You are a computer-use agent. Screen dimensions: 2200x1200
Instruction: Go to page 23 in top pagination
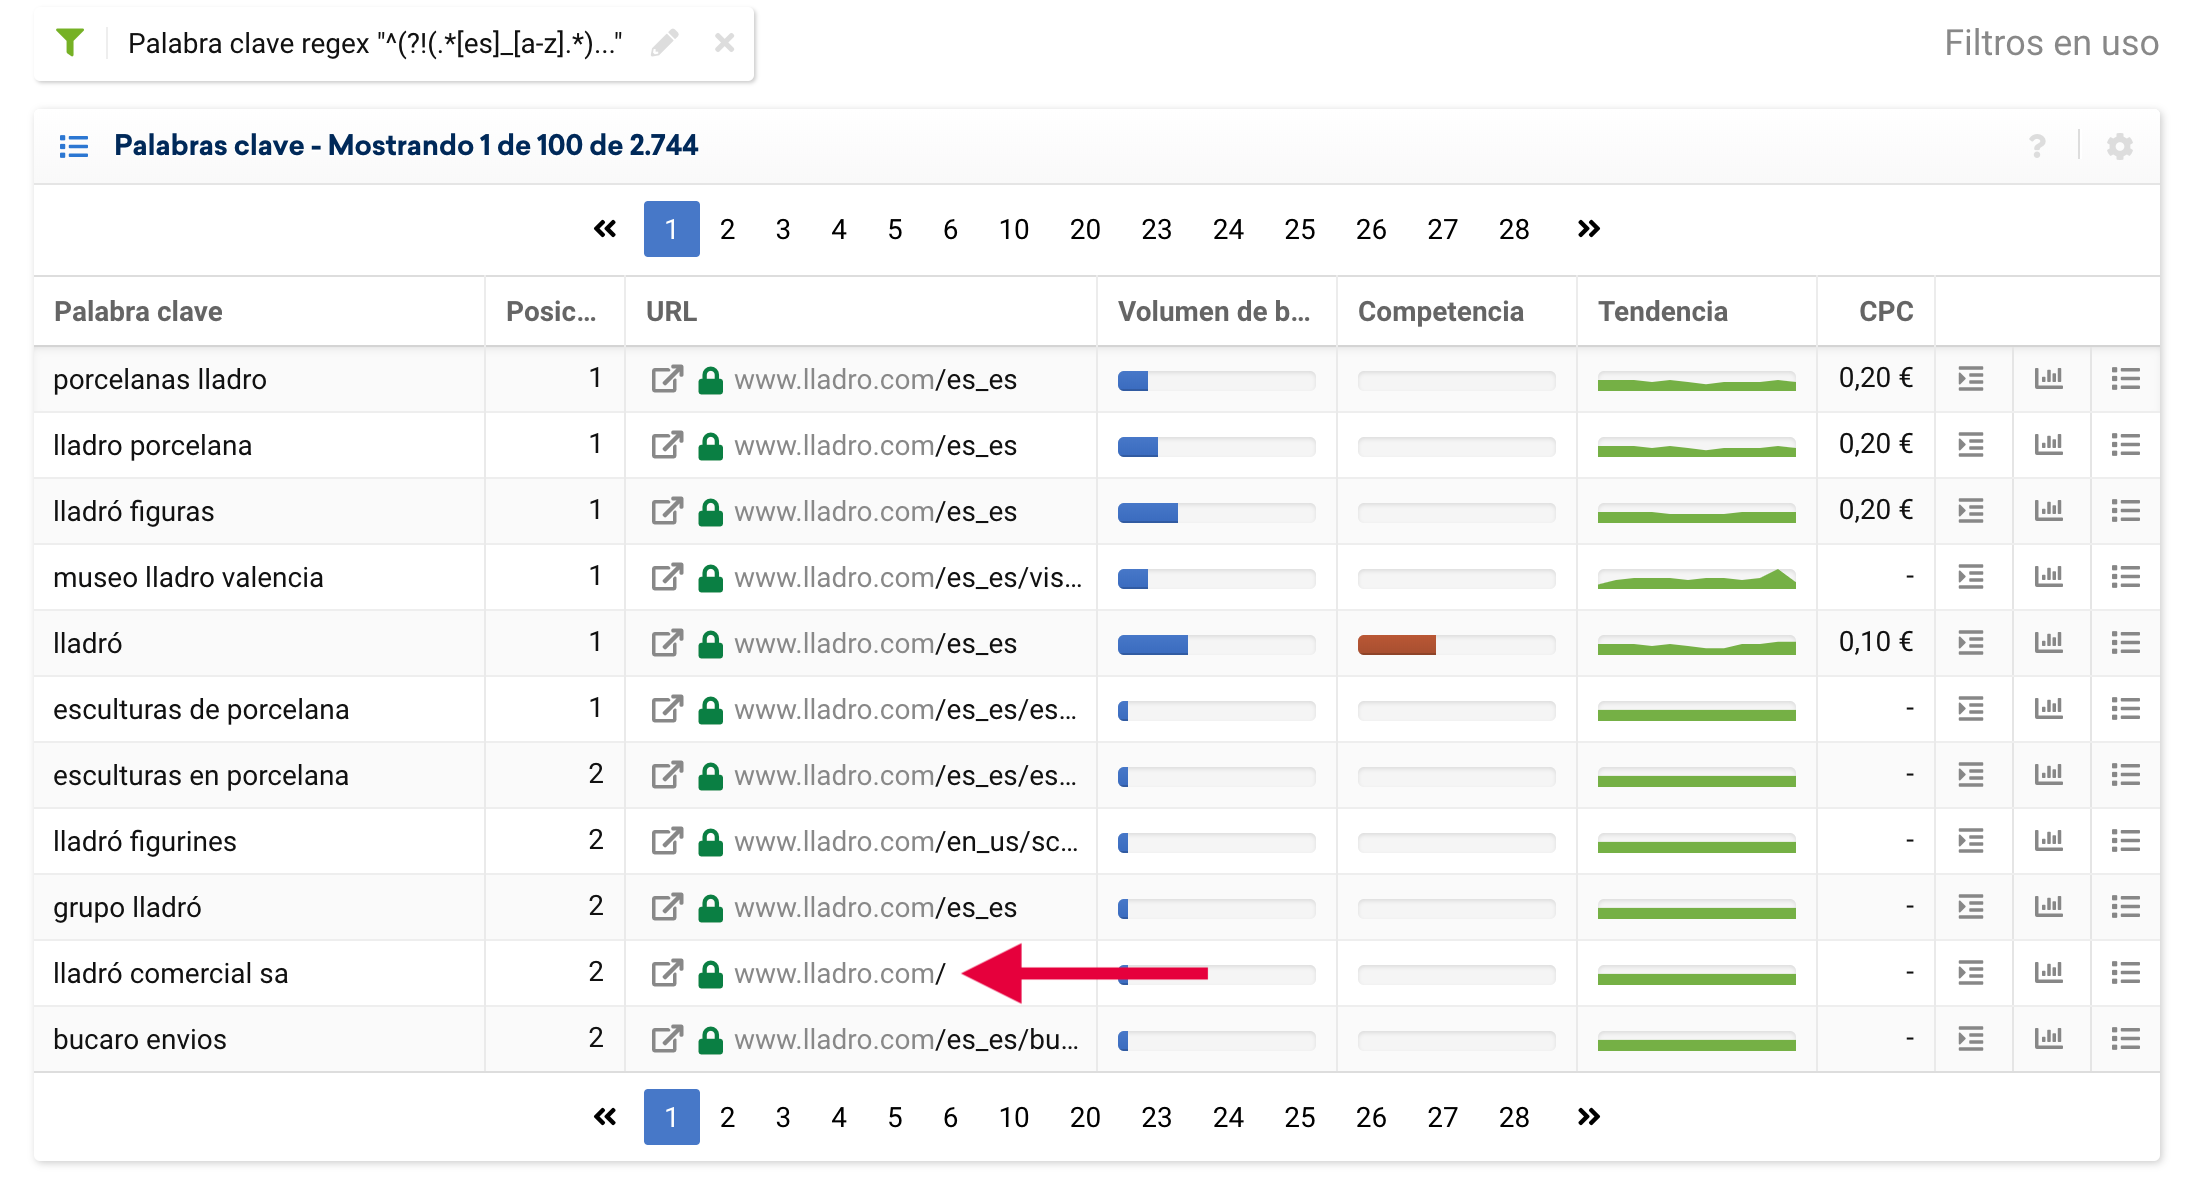click(x=1156, y=229)
